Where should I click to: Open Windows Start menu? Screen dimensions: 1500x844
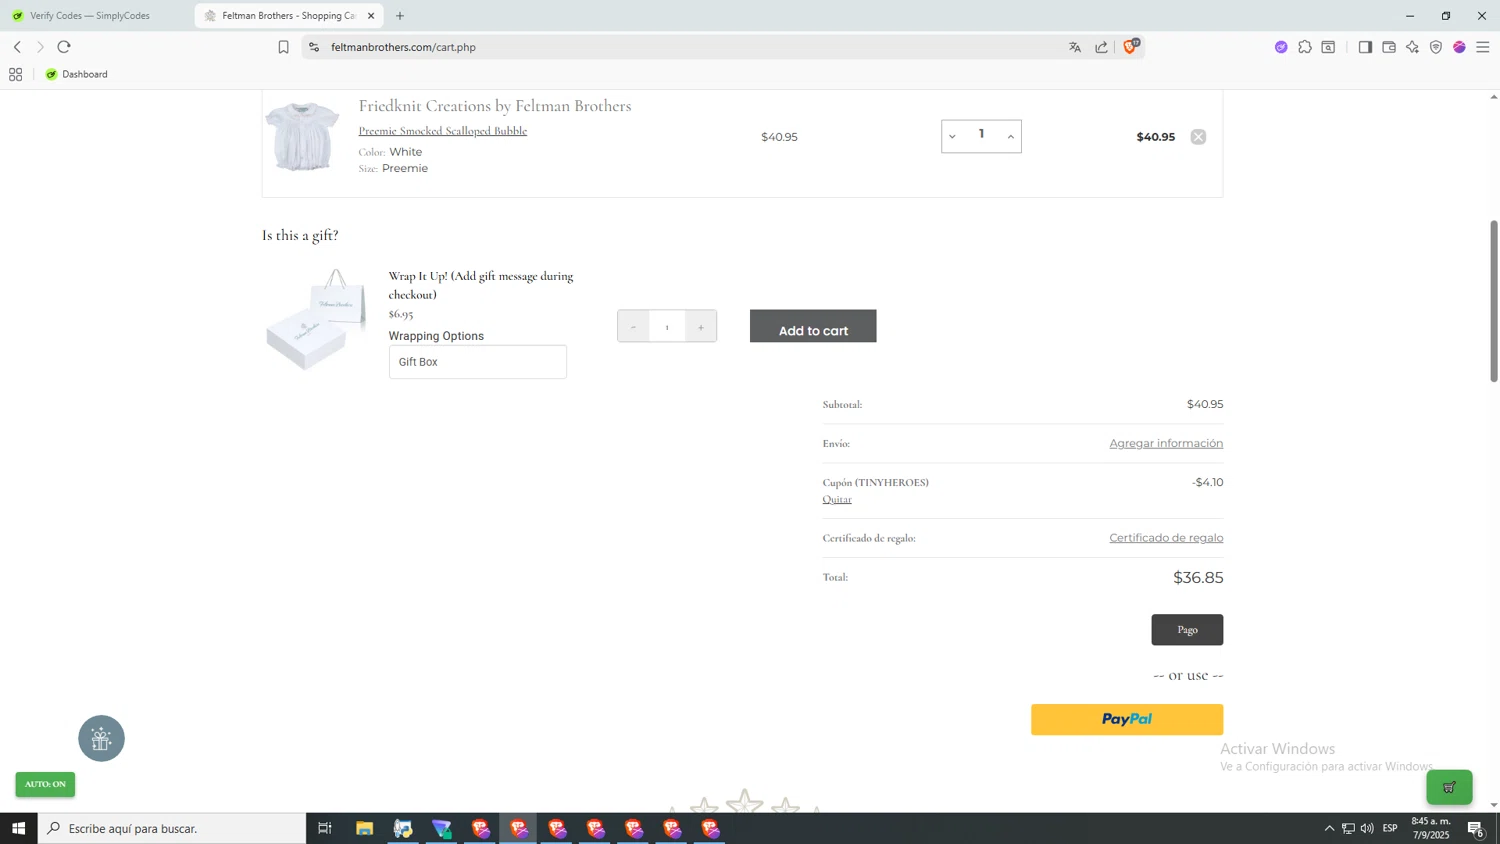click(x=18, y=828)
